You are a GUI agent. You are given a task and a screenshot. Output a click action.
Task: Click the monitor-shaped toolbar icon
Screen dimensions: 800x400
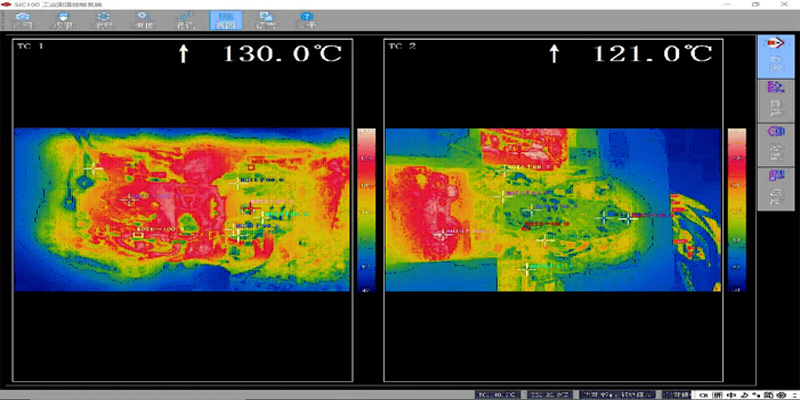(x=267, y=20)
